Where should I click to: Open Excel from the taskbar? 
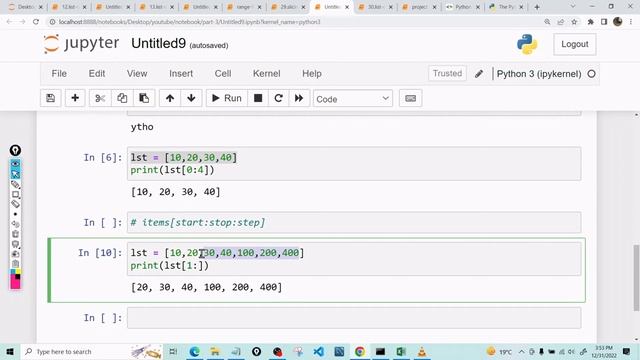401,351
